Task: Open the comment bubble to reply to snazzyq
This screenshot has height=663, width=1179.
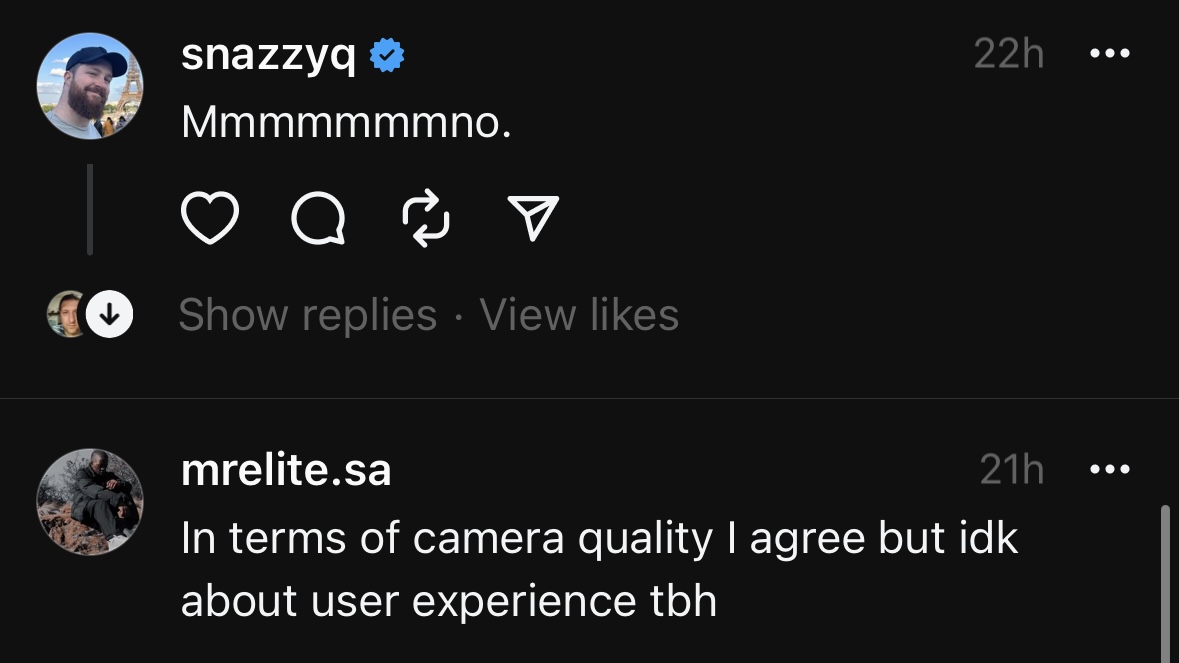Action: (x=318, y=218)
